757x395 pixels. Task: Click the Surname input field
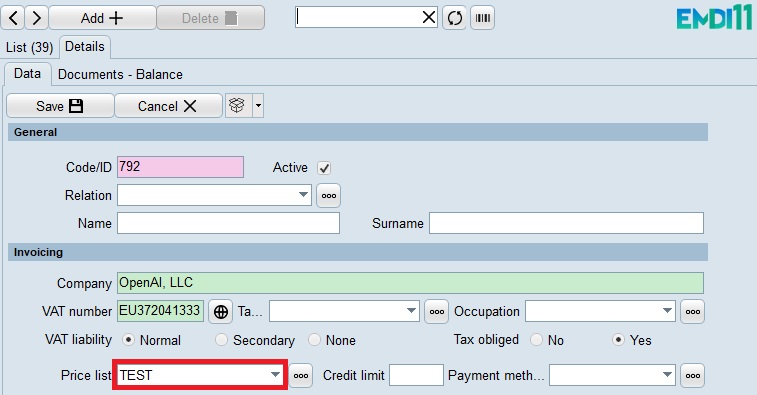[566, 223]
